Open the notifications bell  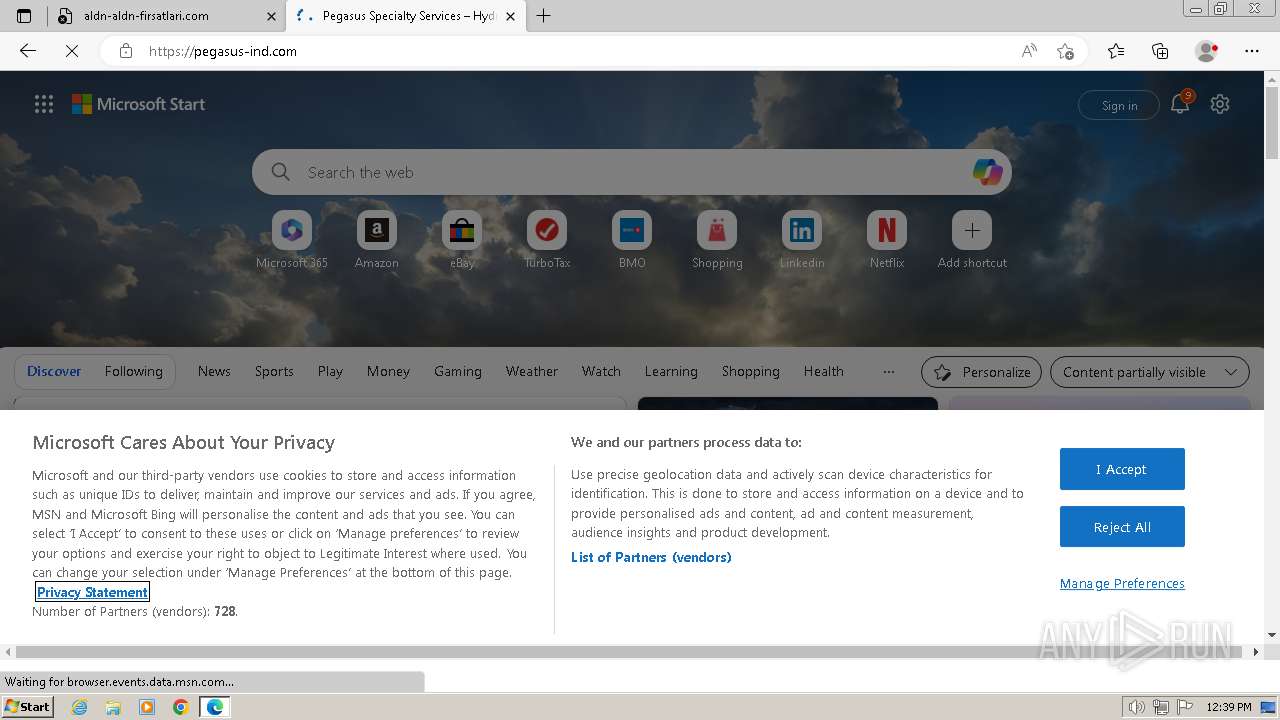coord(1180,104)
